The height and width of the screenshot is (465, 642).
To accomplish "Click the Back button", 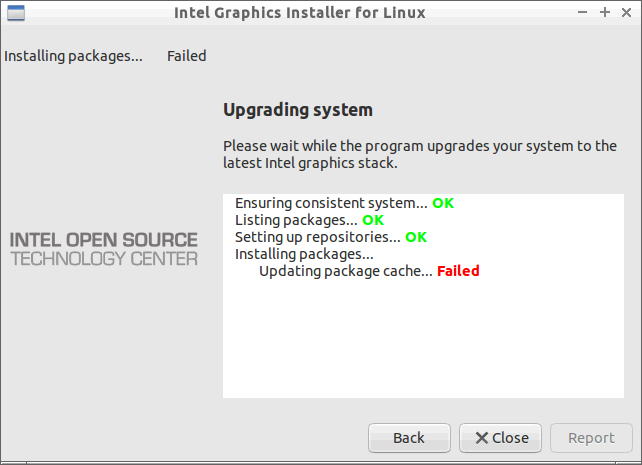I will pyautogui.click(x=409, y=438).
